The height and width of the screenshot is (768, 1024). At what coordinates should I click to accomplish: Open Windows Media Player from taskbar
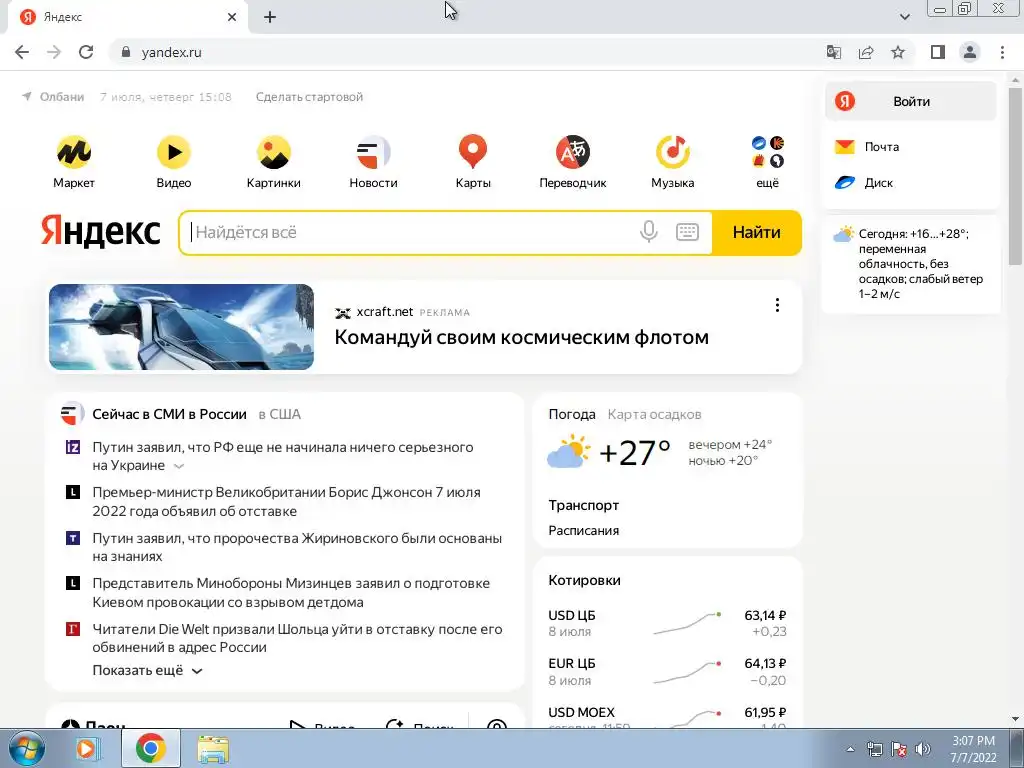(86, 748)
